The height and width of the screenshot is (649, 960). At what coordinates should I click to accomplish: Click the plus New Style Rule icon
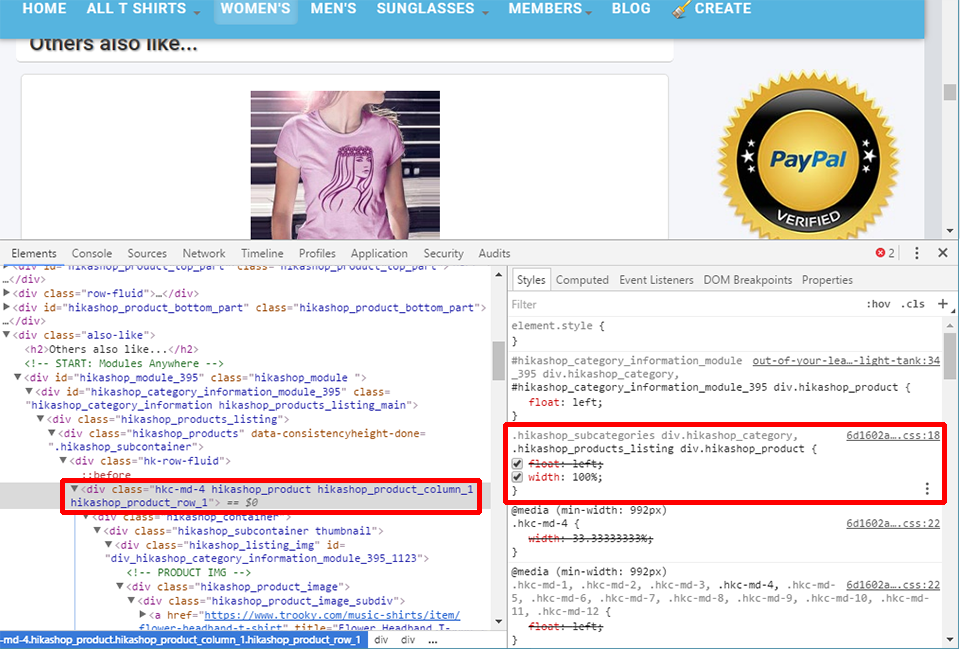[942, 304]
